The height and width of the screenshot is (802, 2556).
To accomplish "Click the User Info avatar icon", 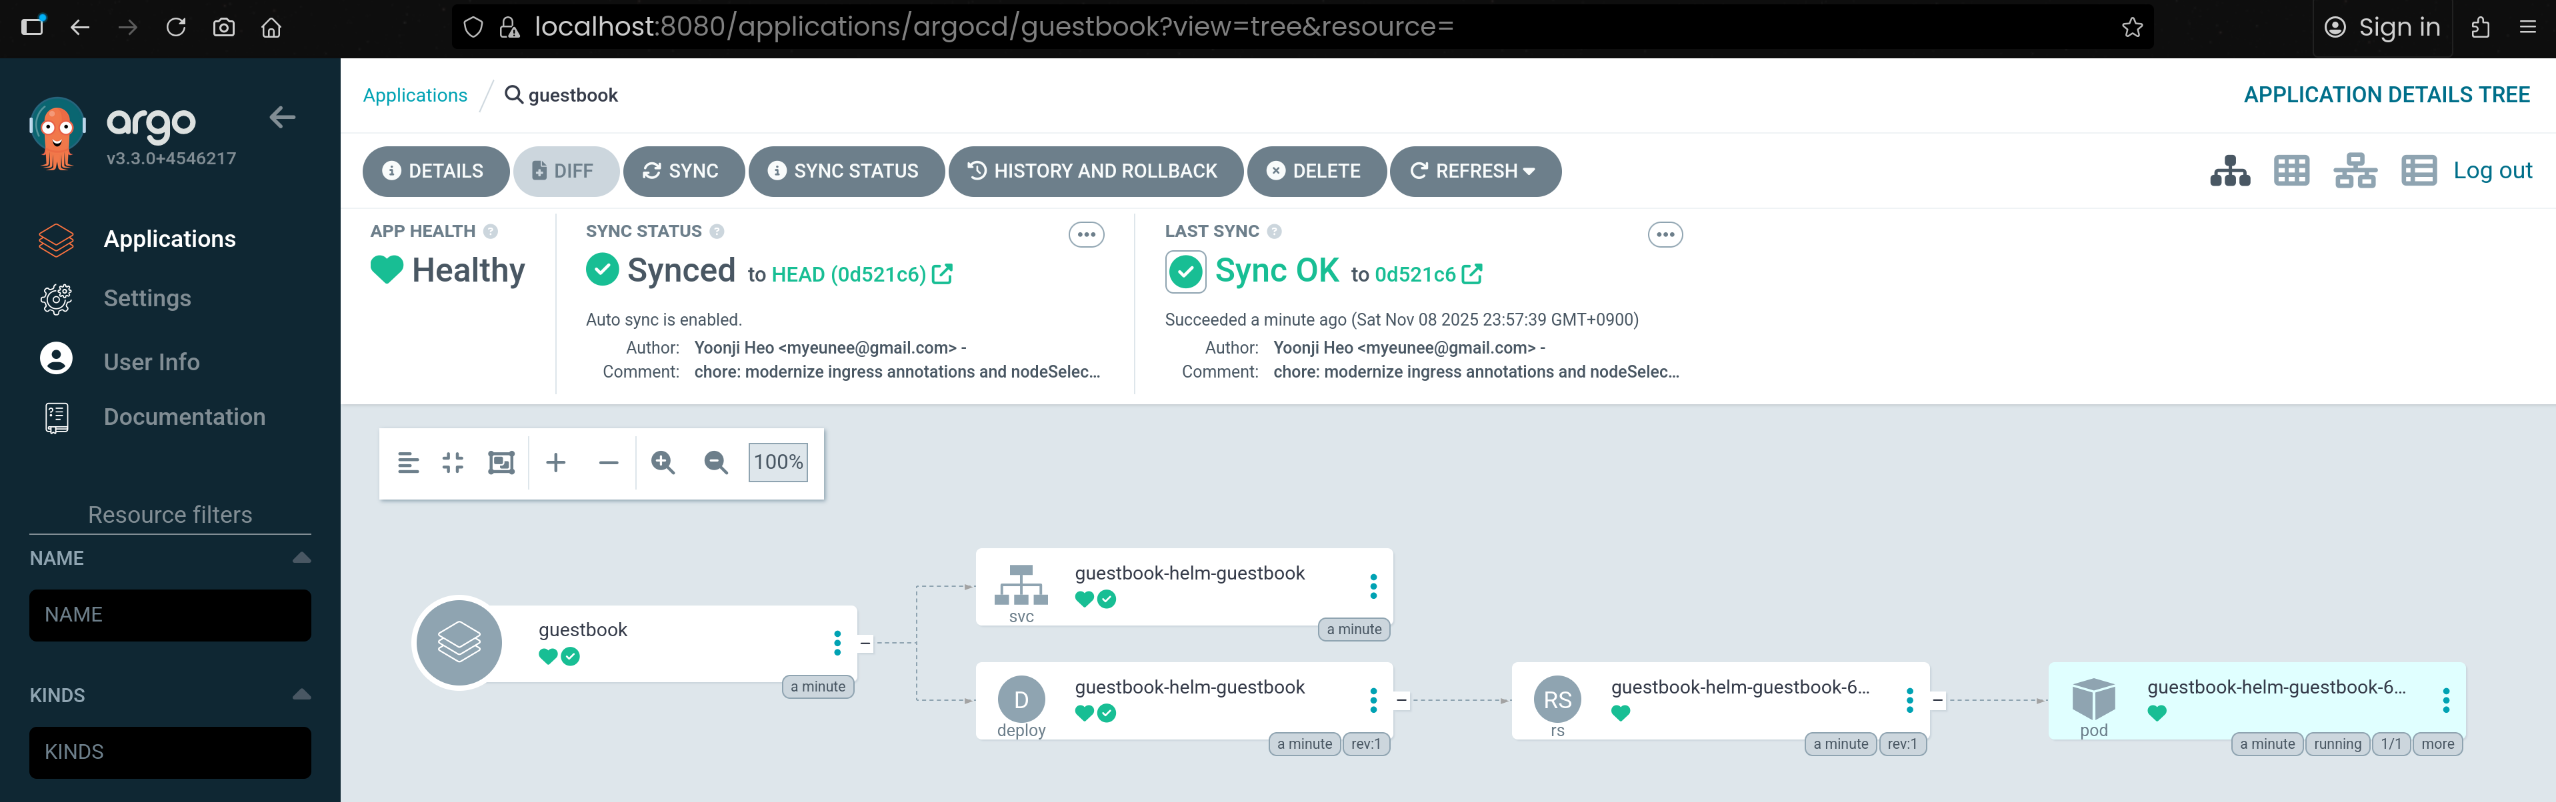I will tap(56, 359).
